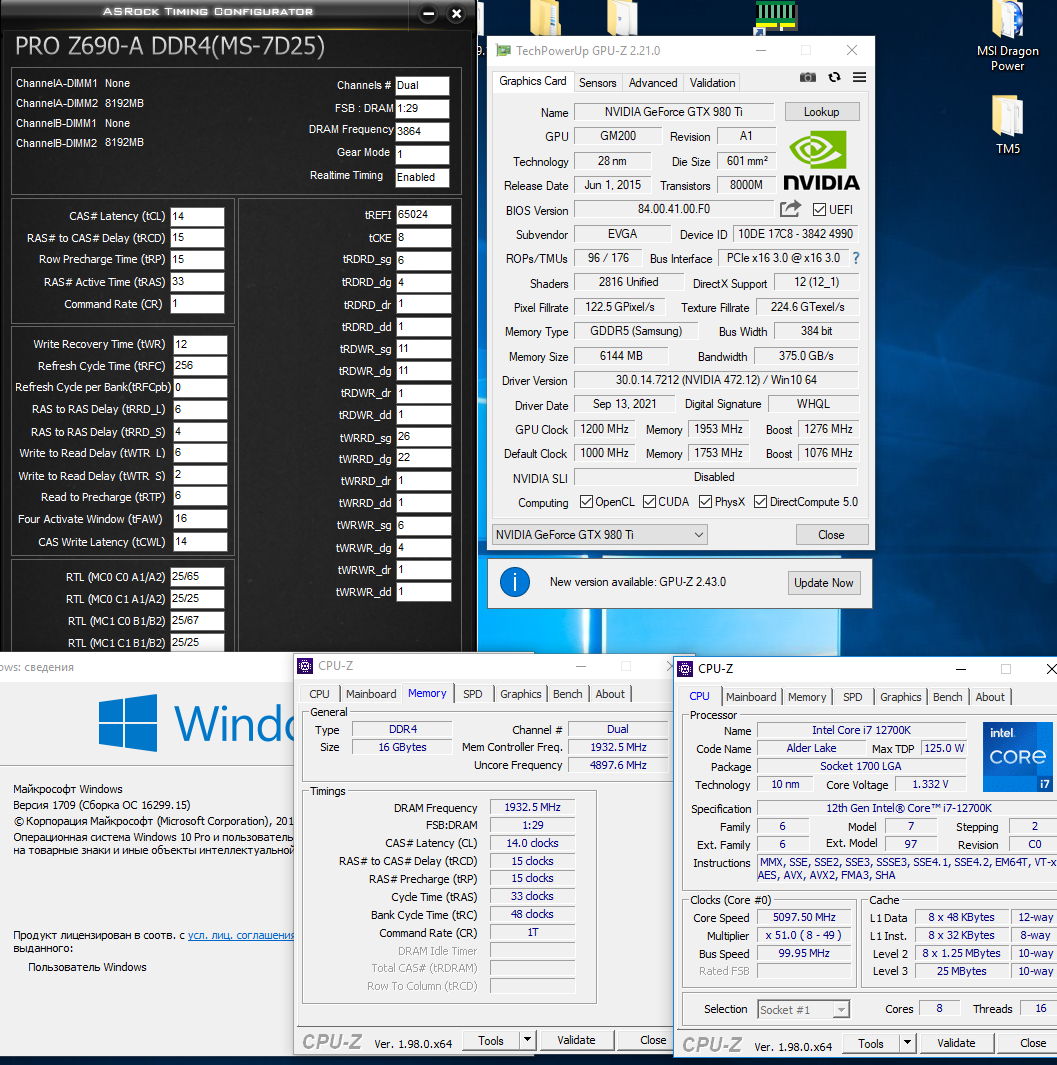Open the TM5 desktop folder
This screenshot has width=1057, height=1065.
(1007, 126)
